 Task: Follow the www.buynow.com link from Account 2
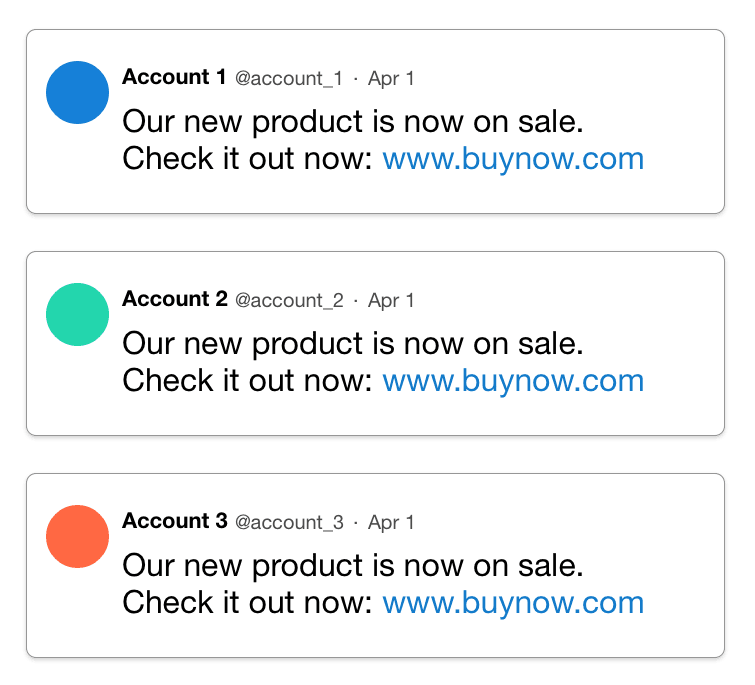(513, 381)
